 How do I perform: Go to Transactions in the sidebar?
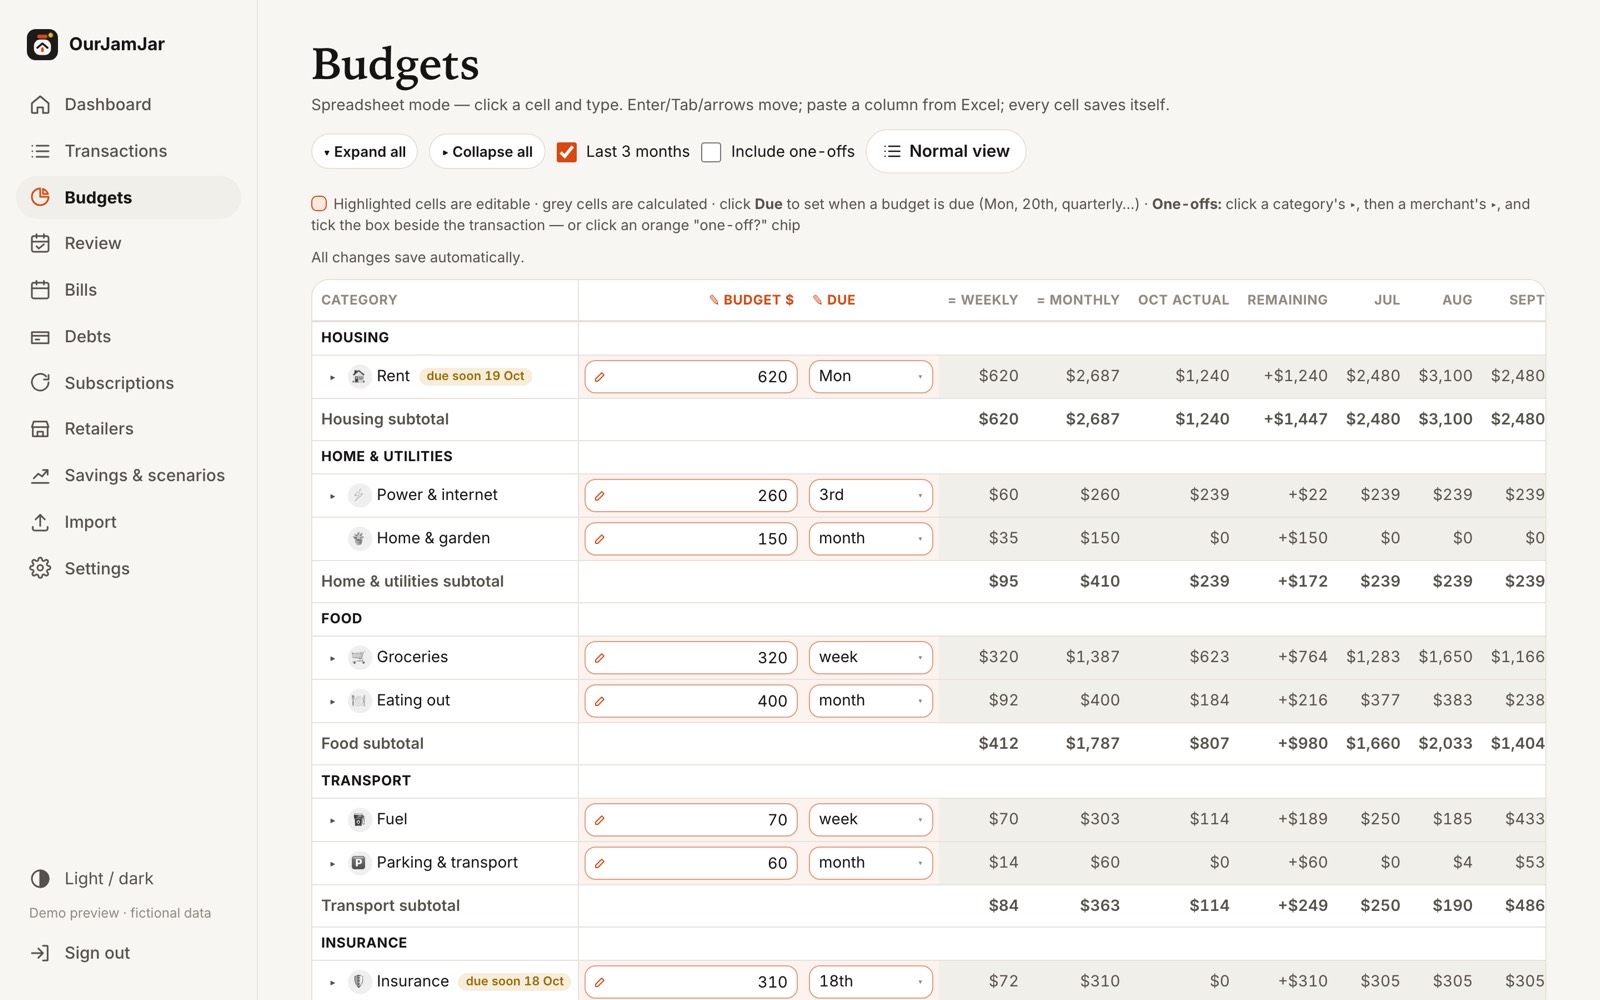pyautogui.click(x=128, y=151)
